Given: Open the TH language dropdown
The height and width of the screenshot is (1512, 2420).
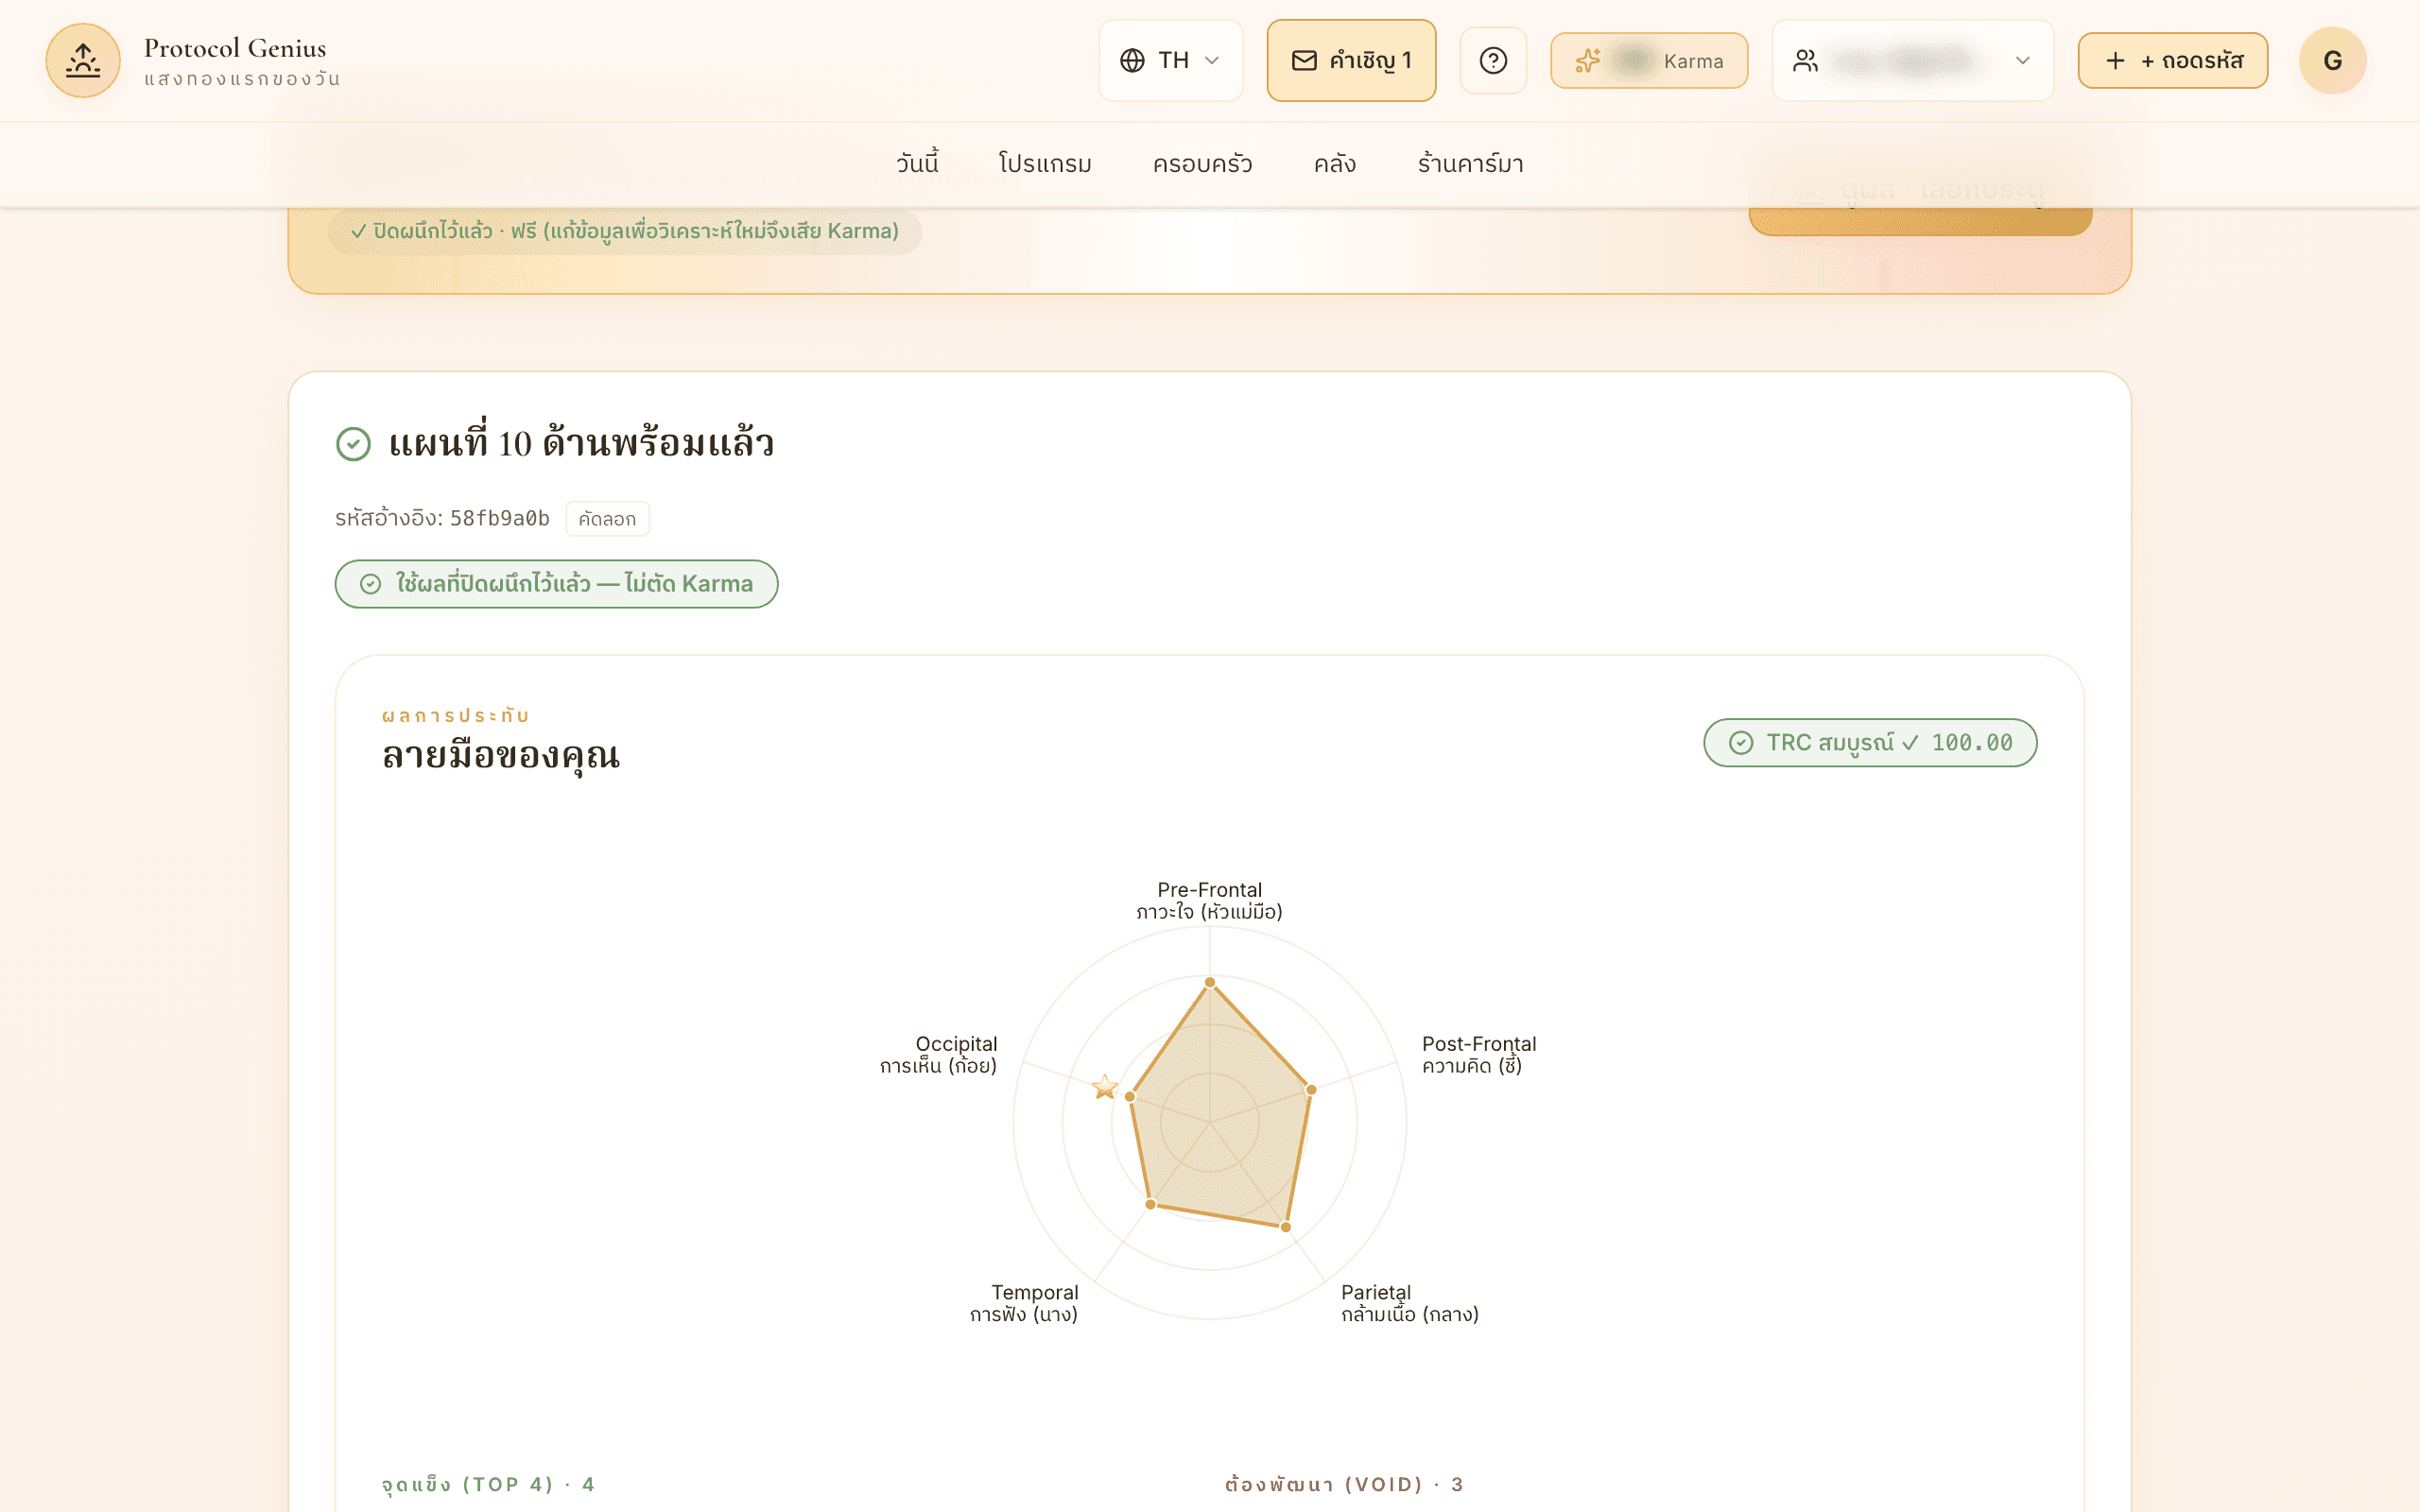Looking at the screenshot, I should click(1171, 60).
